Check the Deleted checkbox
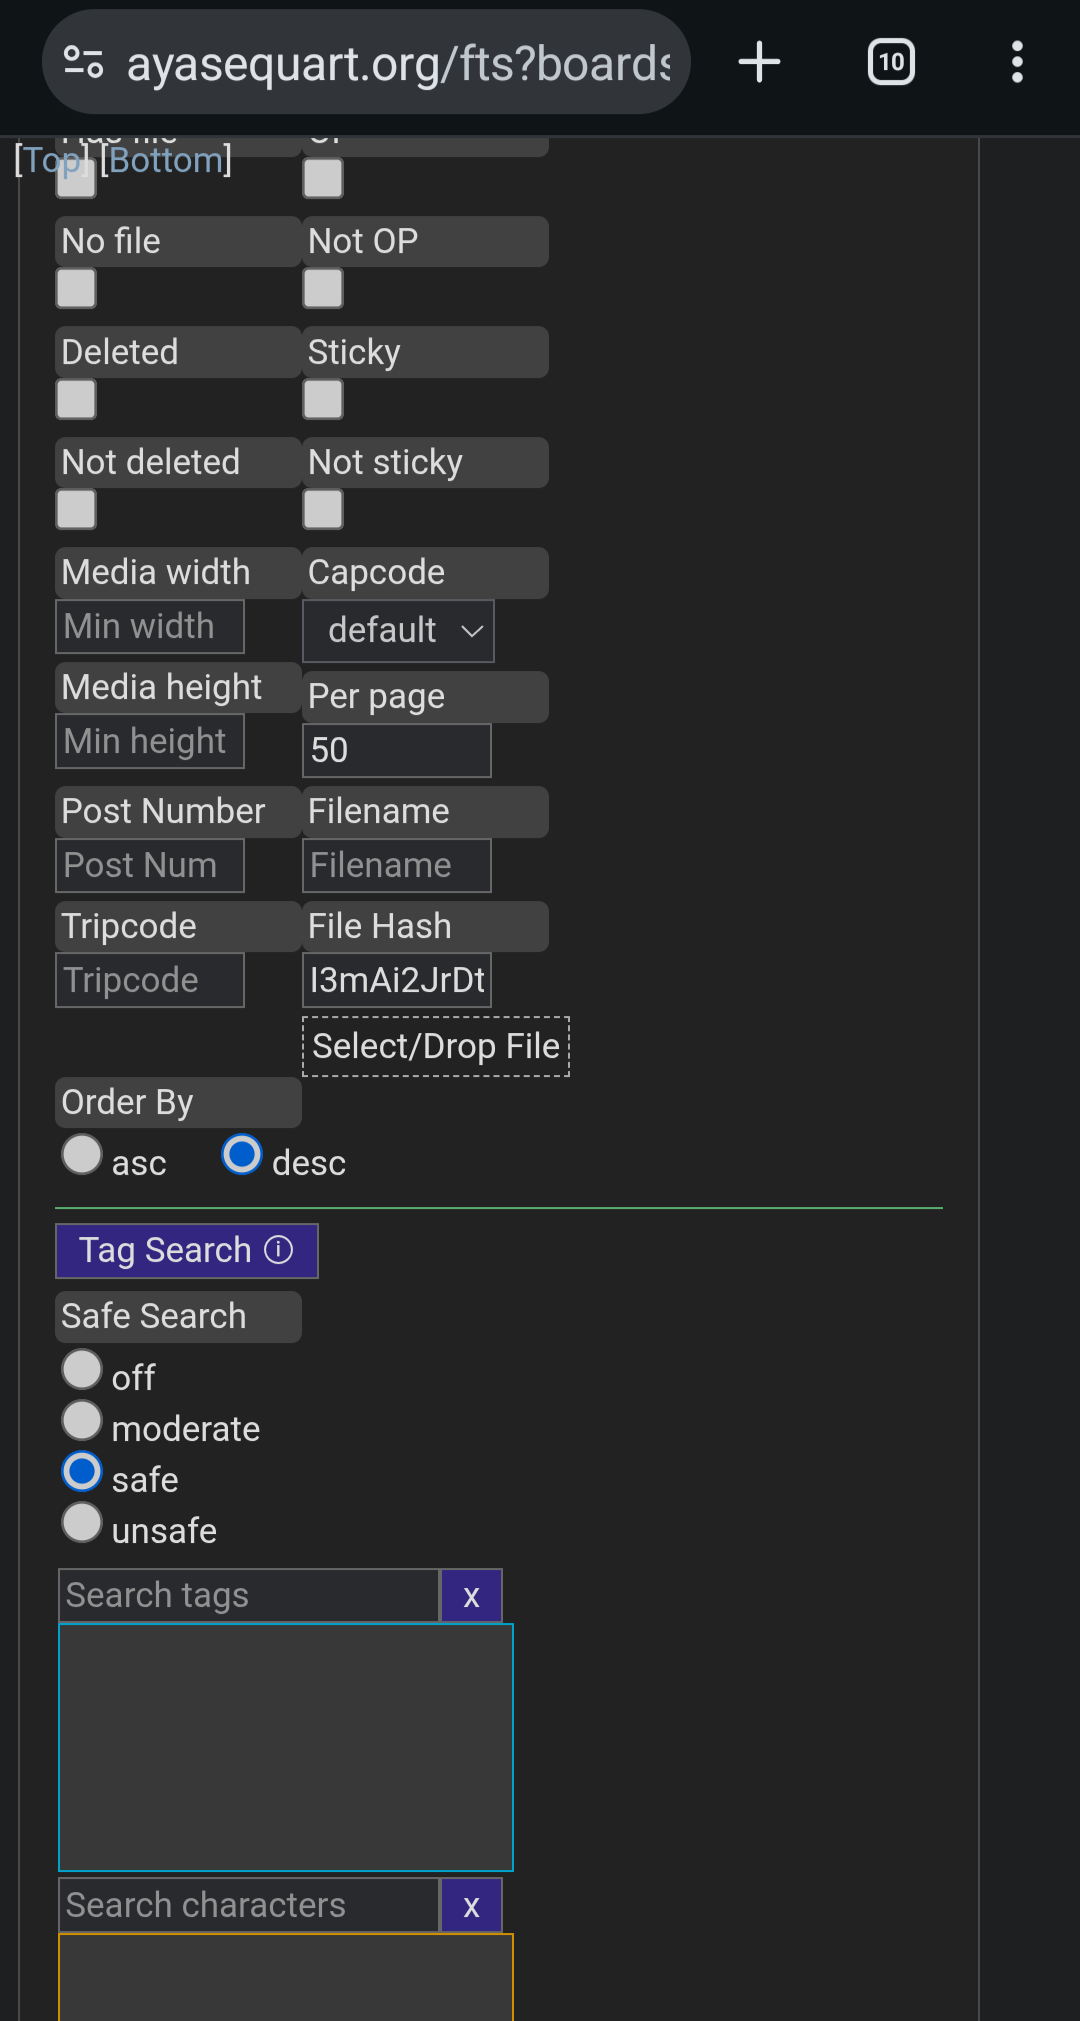Screen dimensions: 1080x2021 click(76, 399)
